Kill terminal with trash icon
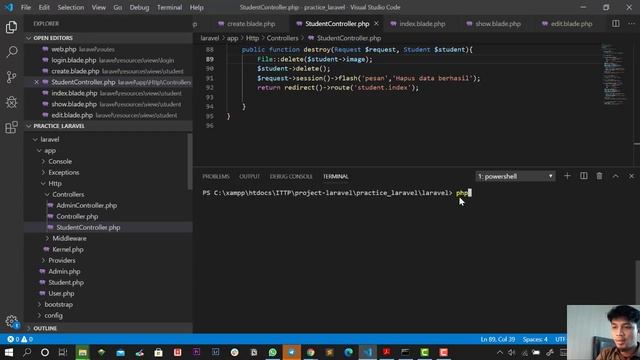 [599, 176]
